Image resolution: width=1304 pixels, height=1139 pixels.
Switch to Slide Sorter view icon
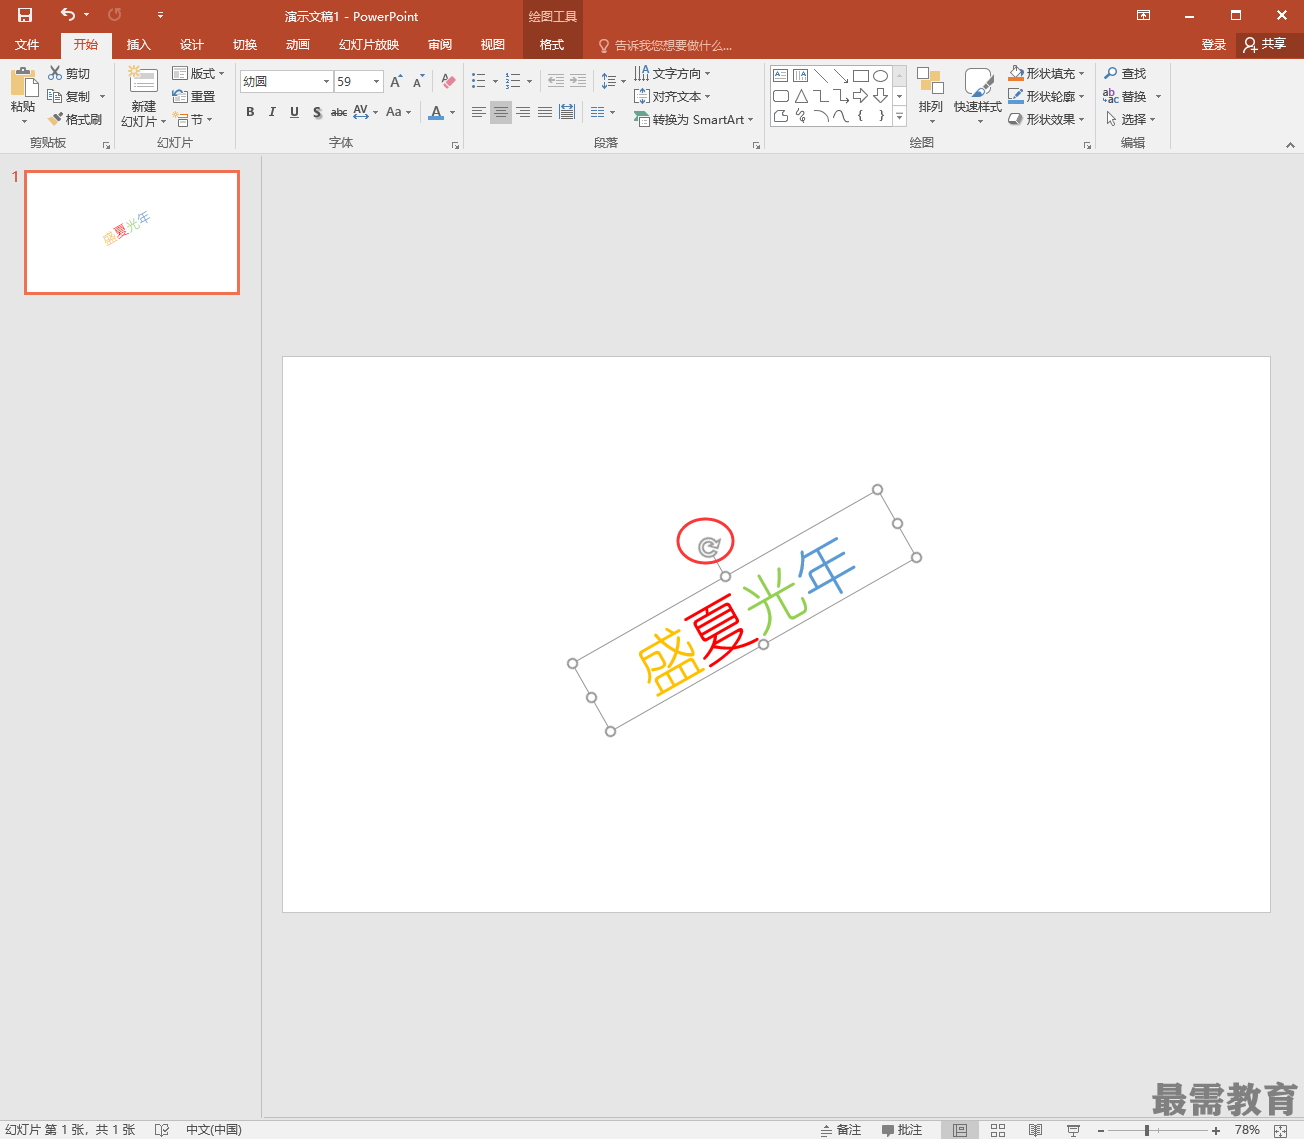click(x=998, y=1130)
